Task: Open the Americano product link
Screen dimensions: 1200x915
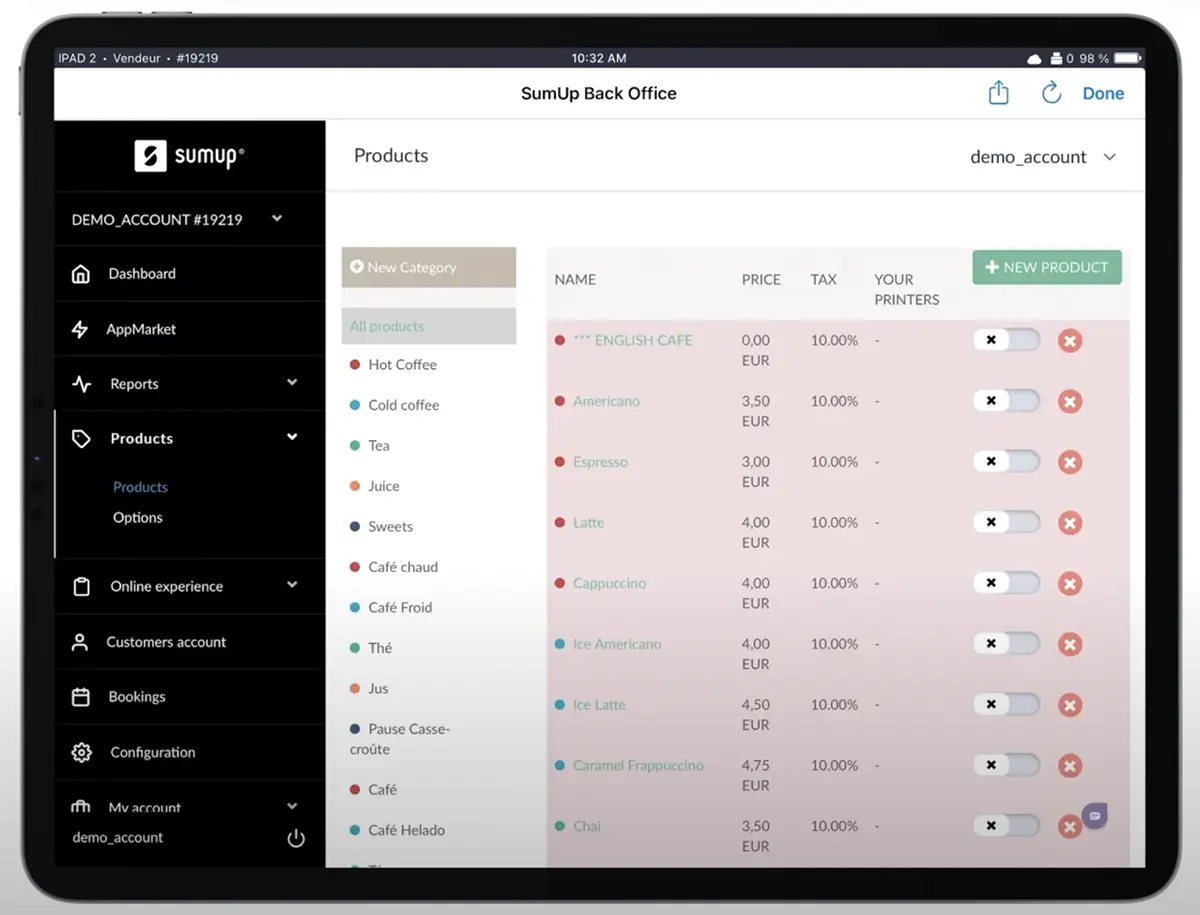Action: pos(606,401)
